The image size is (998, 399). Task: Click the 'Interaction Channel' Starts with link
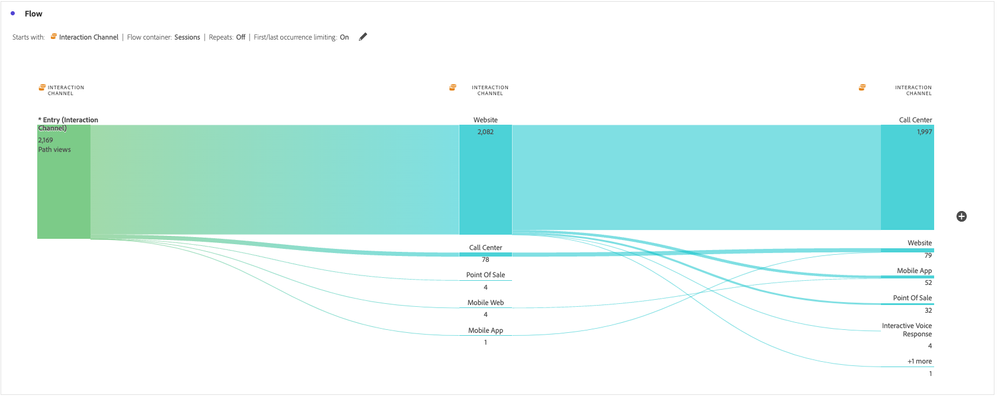click(88, 37)
